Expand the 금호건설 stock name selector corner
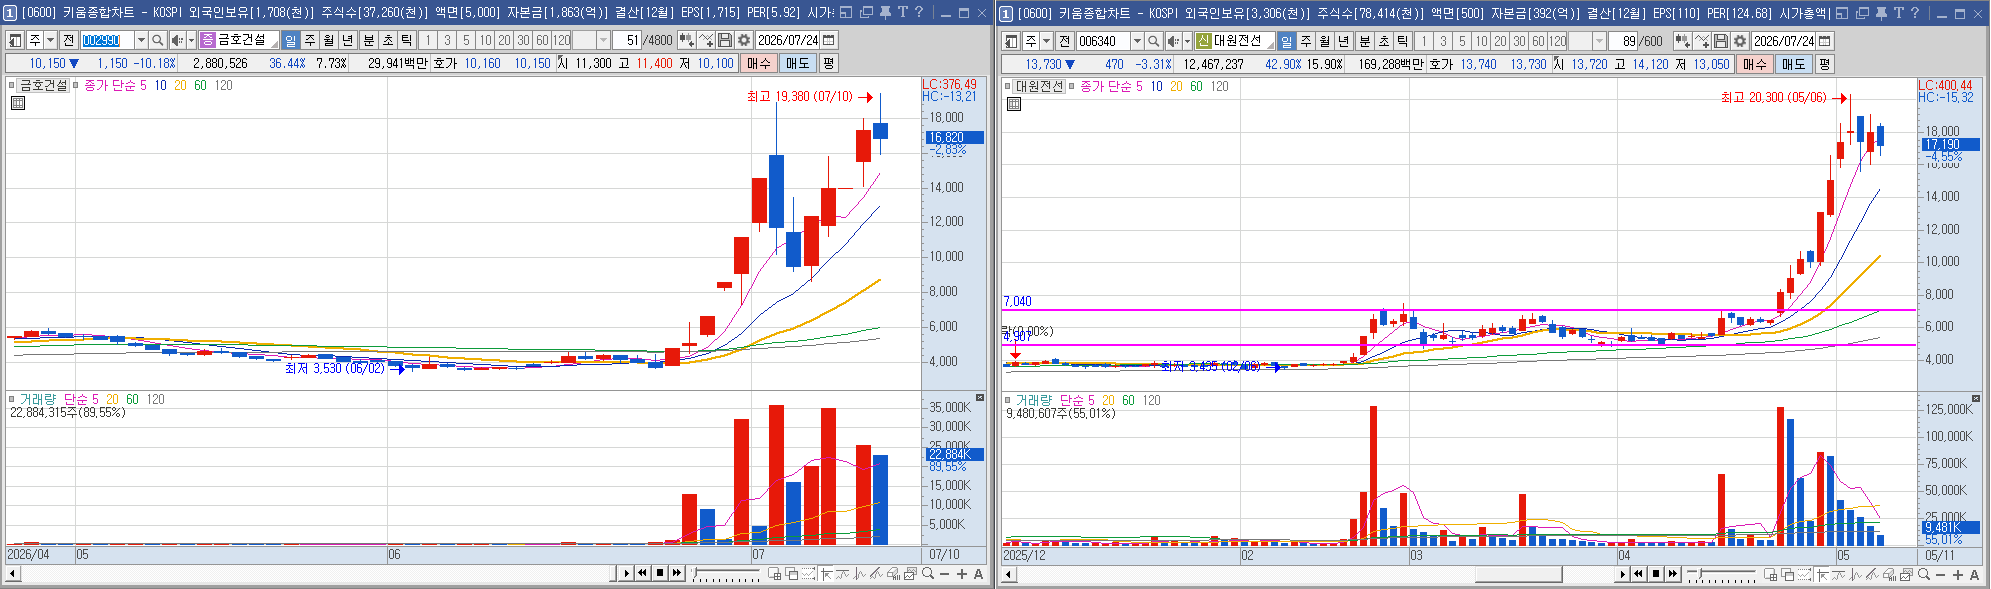Viewport: 1991px width, 589px height. pos(273,45)
